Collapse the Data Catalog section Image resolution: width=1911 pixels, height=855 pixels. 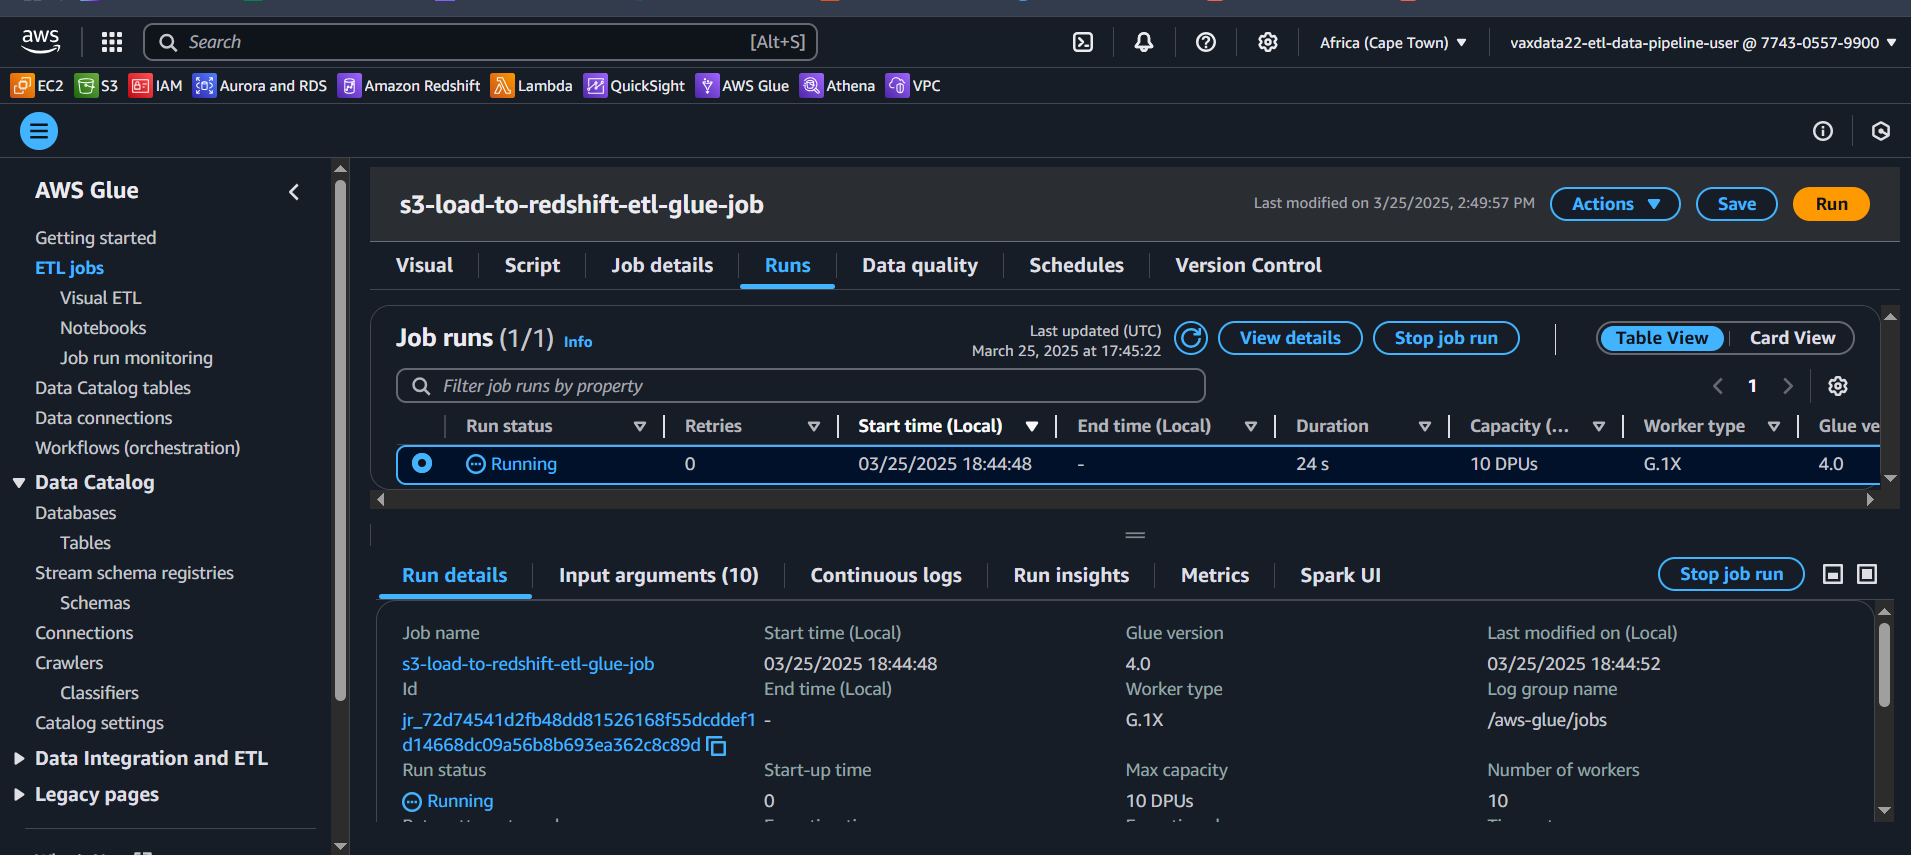[19, 483]
